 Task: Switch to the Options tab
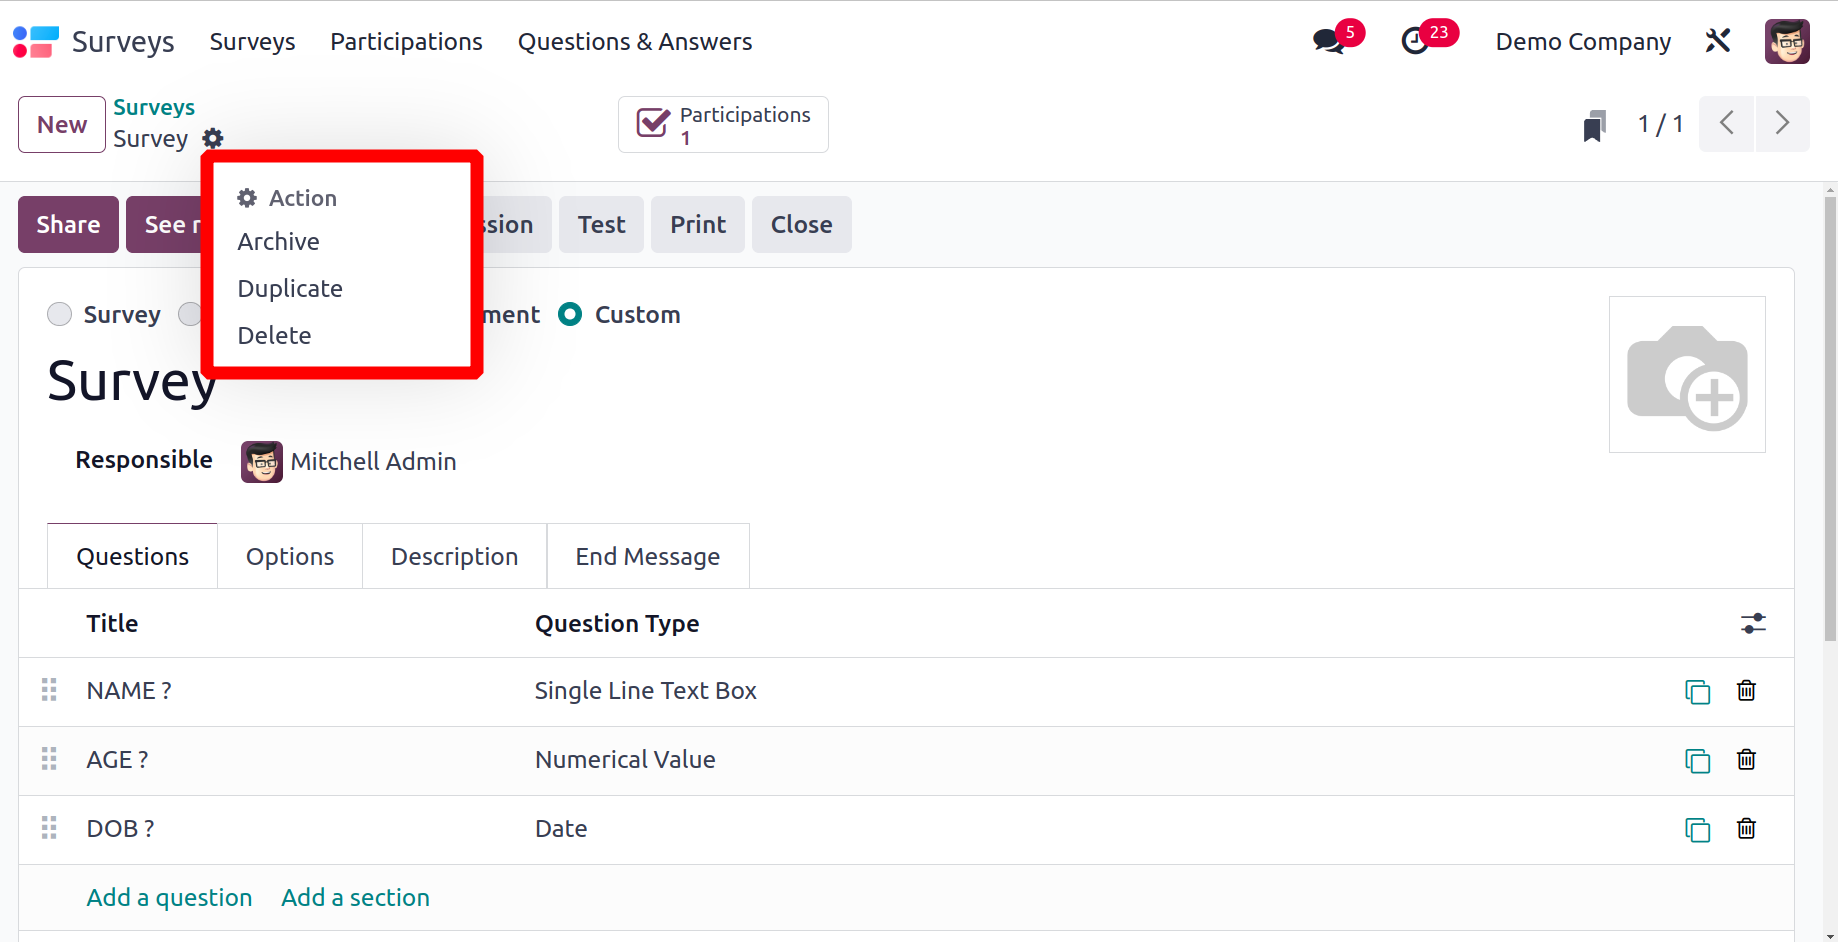[290, 556]
